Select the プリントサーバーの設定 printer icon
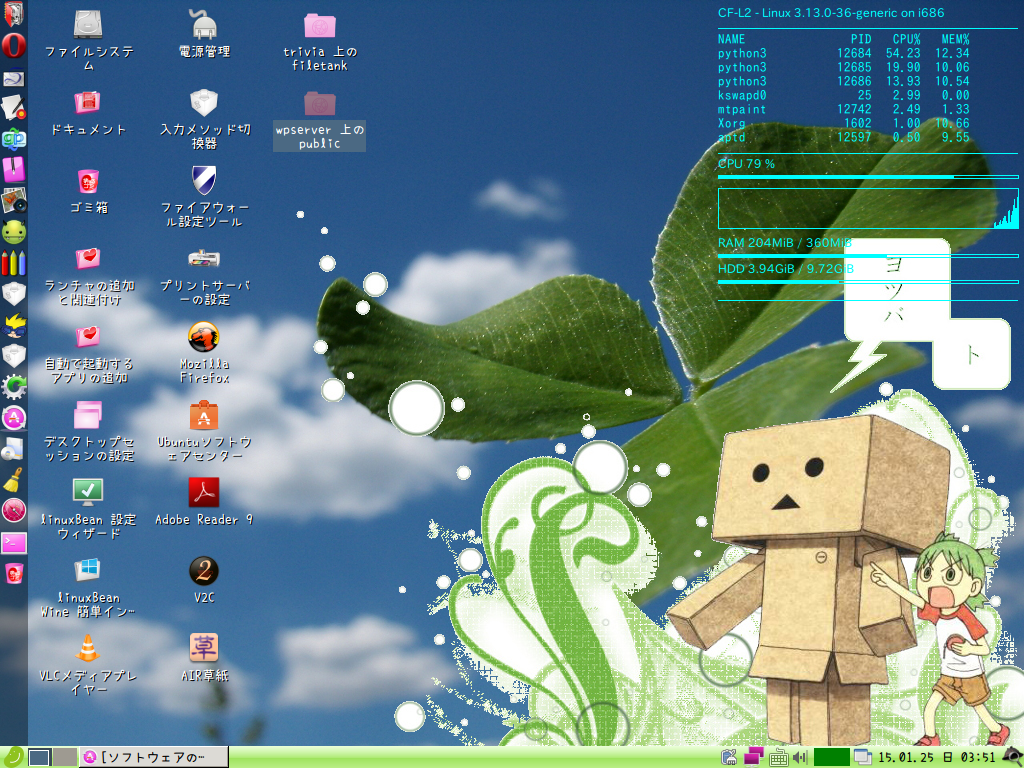The height and width of the screenshot is (768, 1024). 204,276
